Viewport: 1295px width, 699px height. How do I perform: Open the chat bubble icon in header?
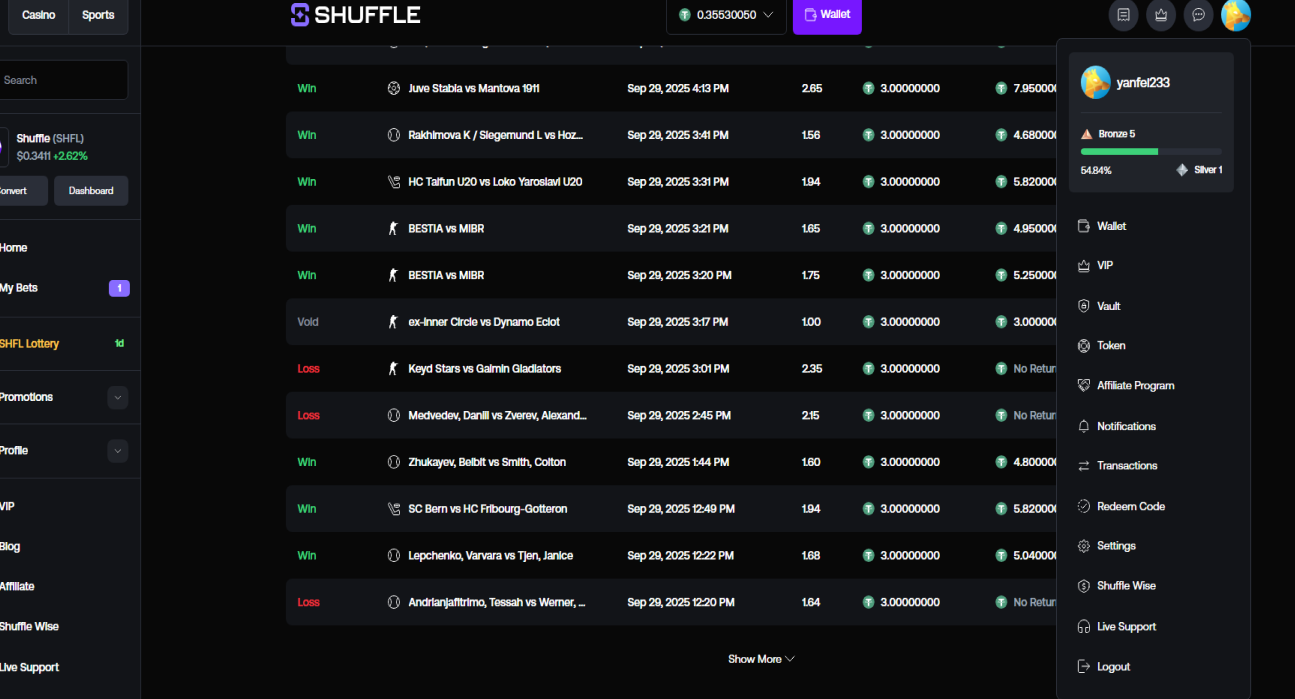1198,15
